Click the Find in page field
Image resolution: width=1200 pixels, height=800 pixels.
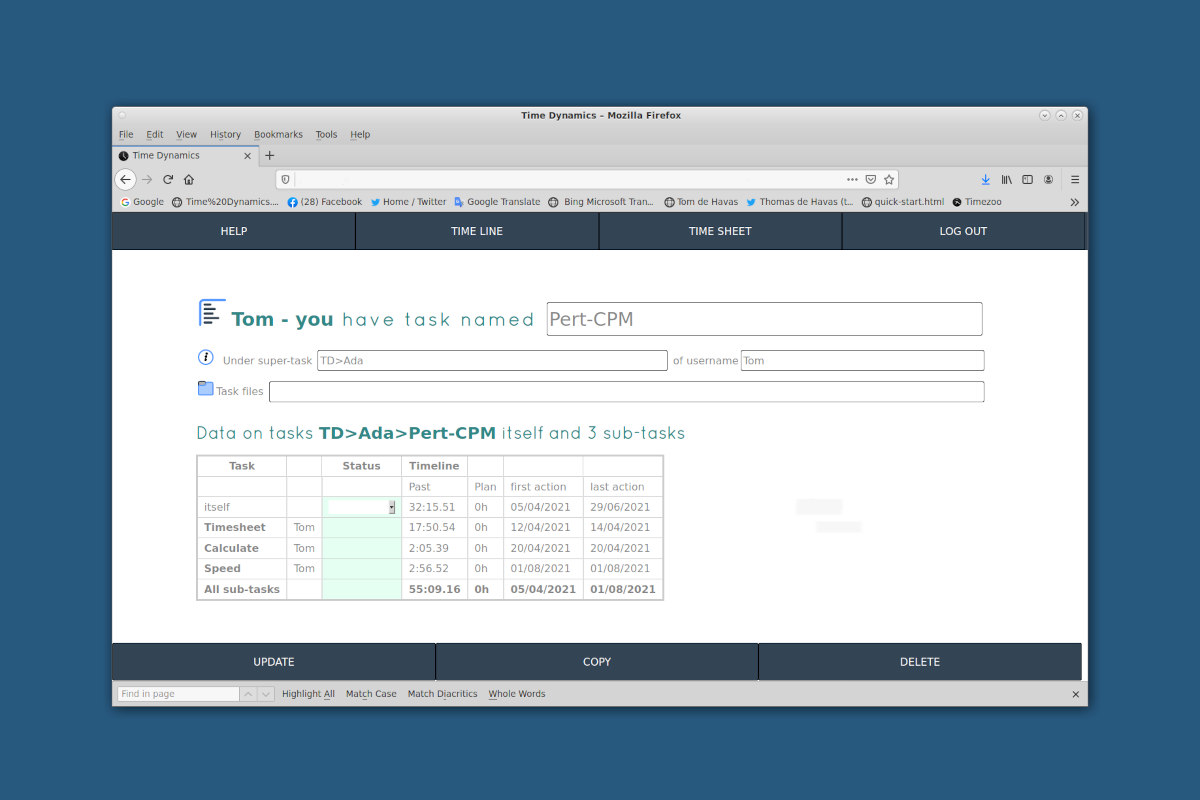(178, 694)
